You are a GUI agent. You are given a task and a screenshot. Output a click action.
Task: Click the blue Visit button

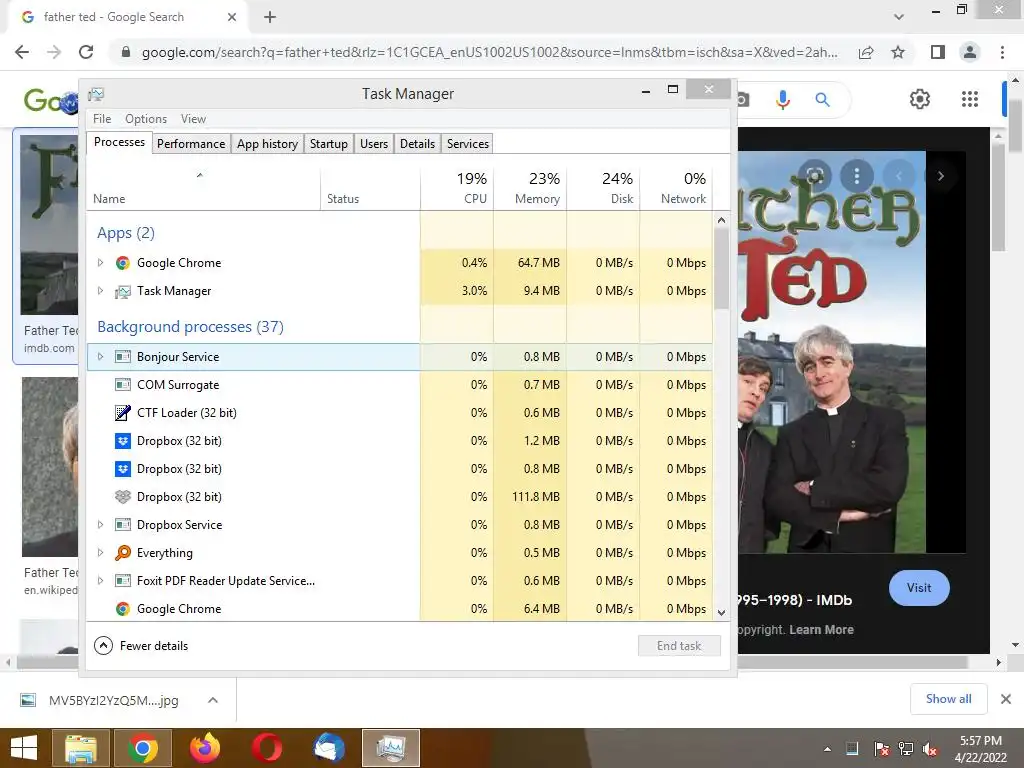(x=919, y=588)
